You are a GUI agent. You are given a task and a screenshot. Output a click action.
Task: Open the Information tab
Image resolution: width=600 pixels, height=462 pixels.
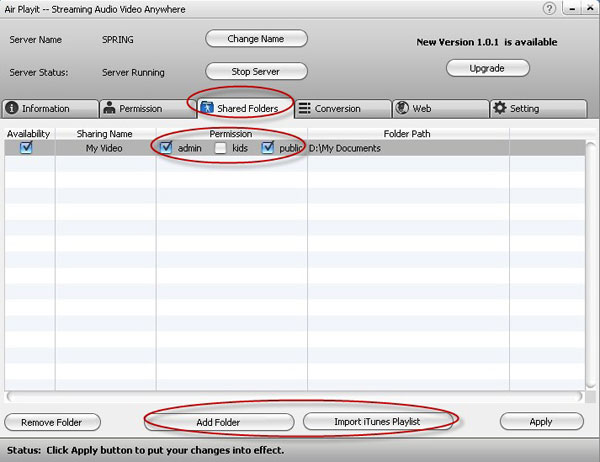coord(50,109)
